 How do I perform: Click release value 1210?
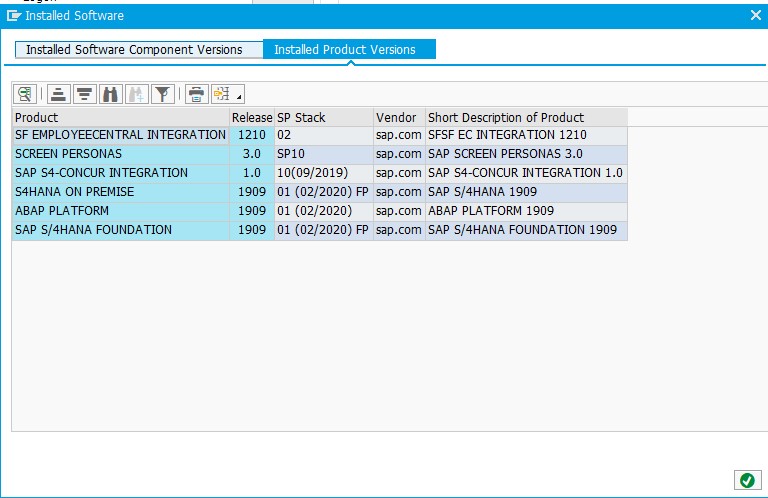(x=252, y=135)
